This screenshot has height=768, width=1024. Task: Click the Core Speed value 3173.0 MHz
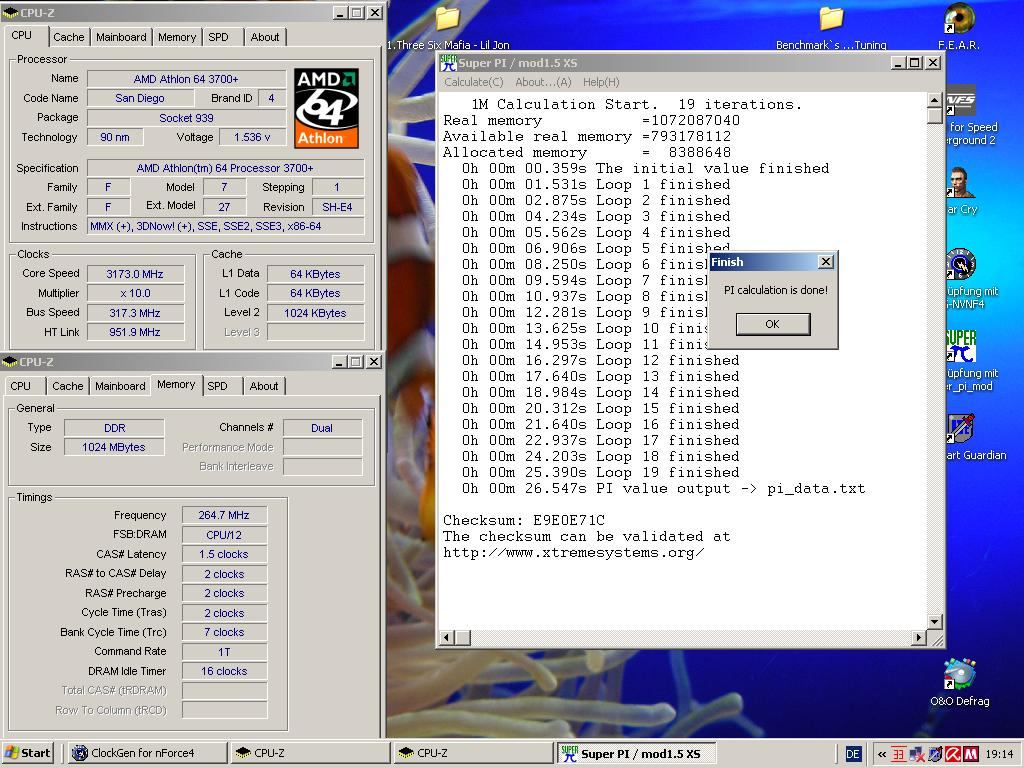pos(135,274)
